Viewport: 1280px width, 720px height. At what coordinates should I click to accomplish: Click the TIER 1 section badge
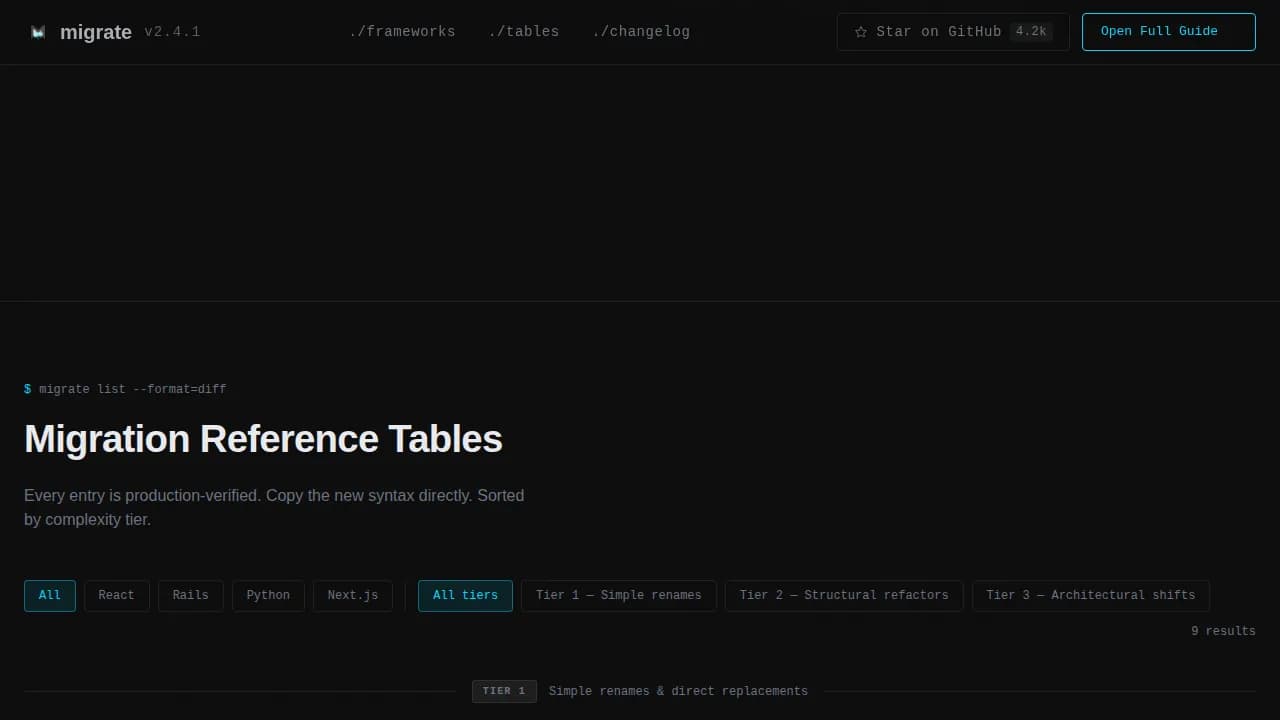[x=504, y=691]
